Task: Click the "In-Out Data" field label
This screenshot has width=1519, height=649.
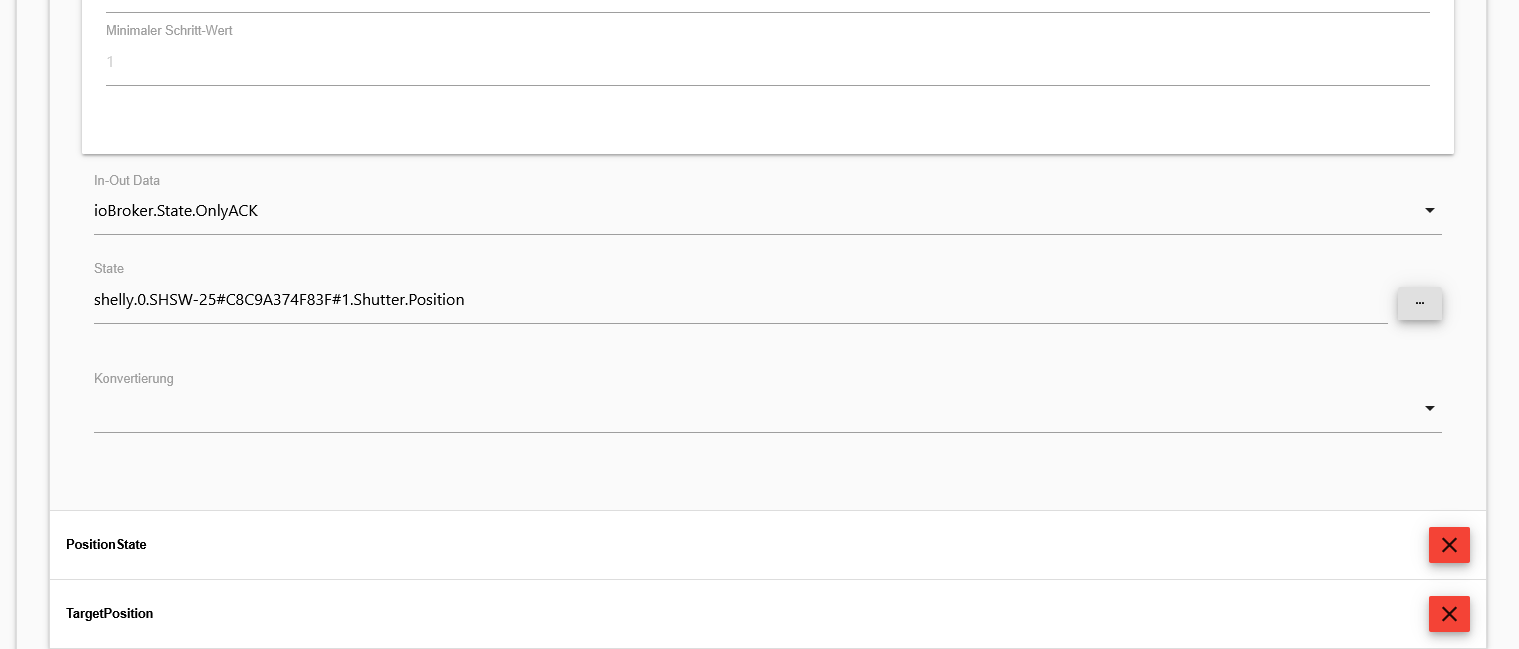Action: coord(127,181)
